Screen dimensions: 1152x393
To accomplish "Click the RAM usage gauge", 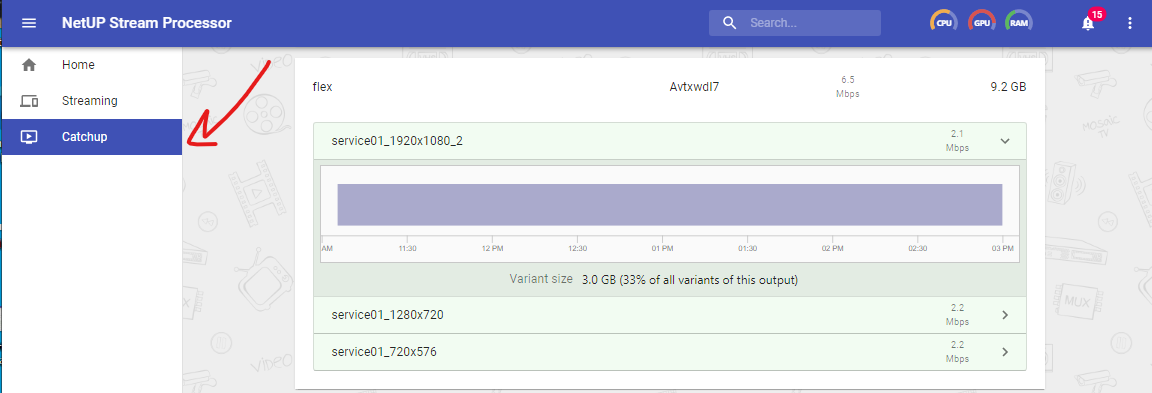I will [x=1019, y=23].
